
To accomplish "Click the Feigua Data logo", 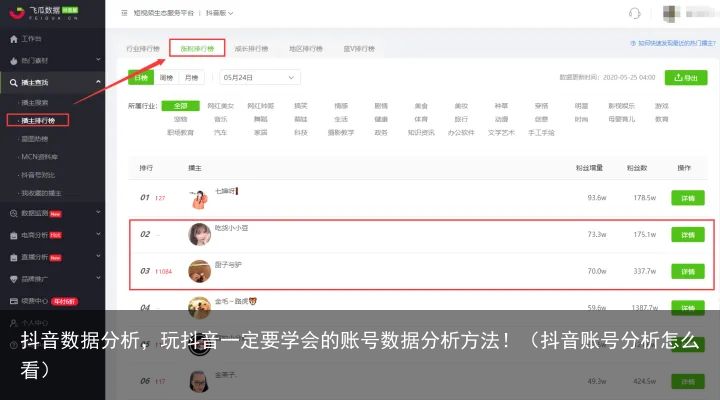I will (x=44, y=12).
